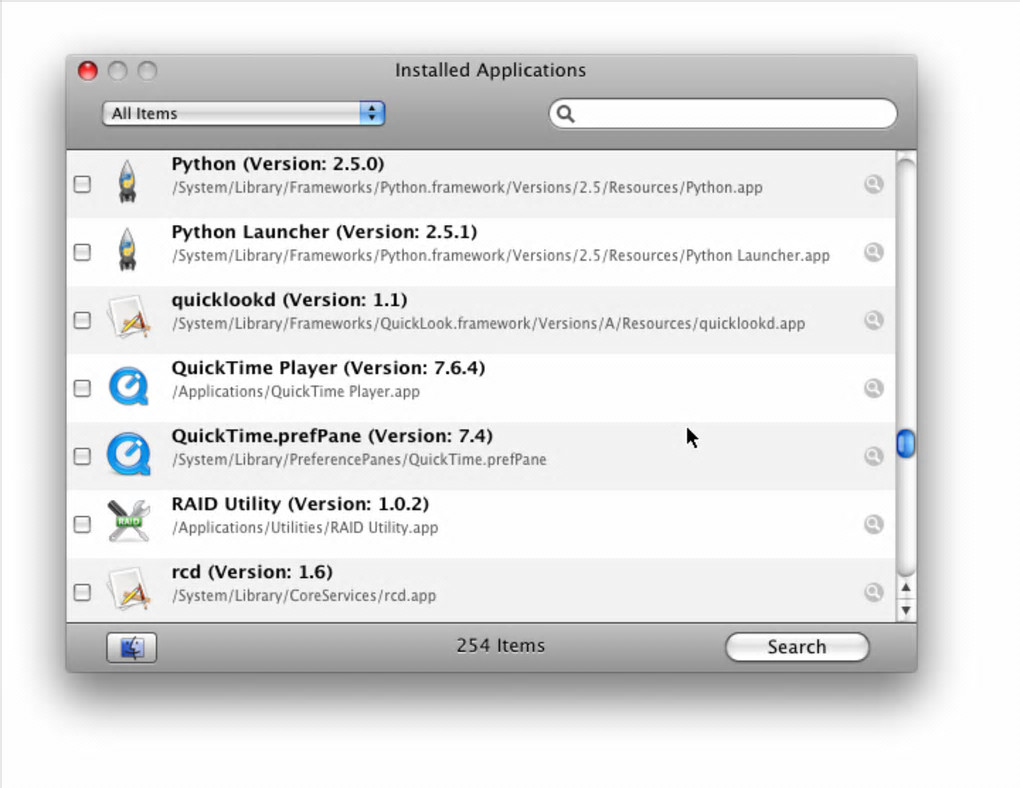Image resolution: width=1020 pixels, height=788 pixels.
Task: Click the scrollbar up arrow
Action: tap(906, 588)
